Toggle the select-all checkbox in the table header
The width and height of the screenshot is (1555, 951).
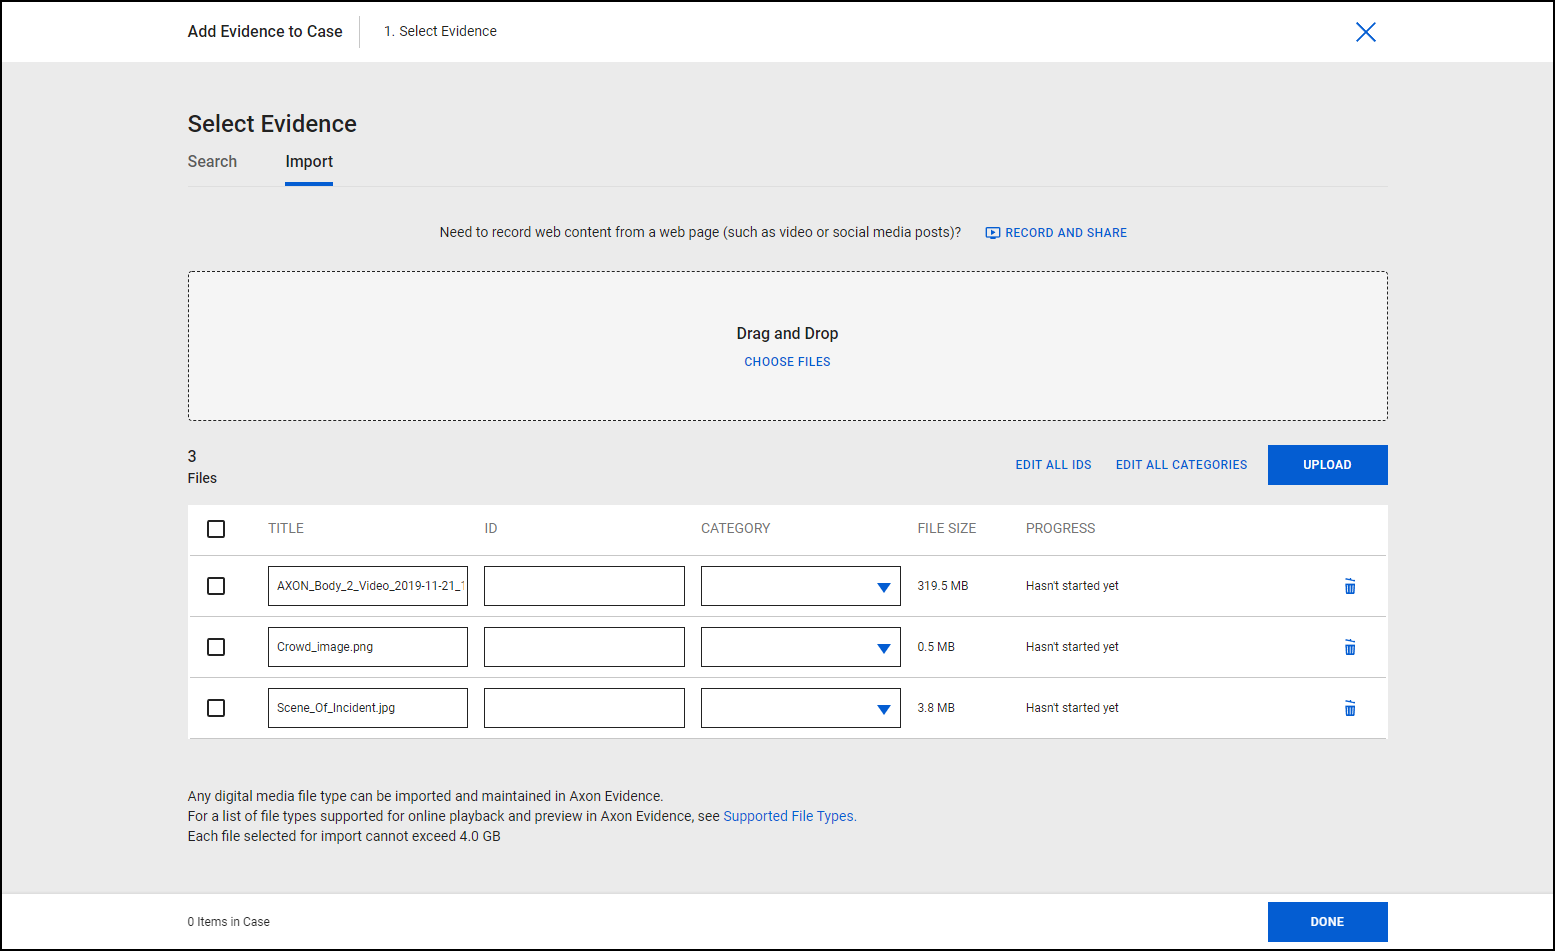216,529
